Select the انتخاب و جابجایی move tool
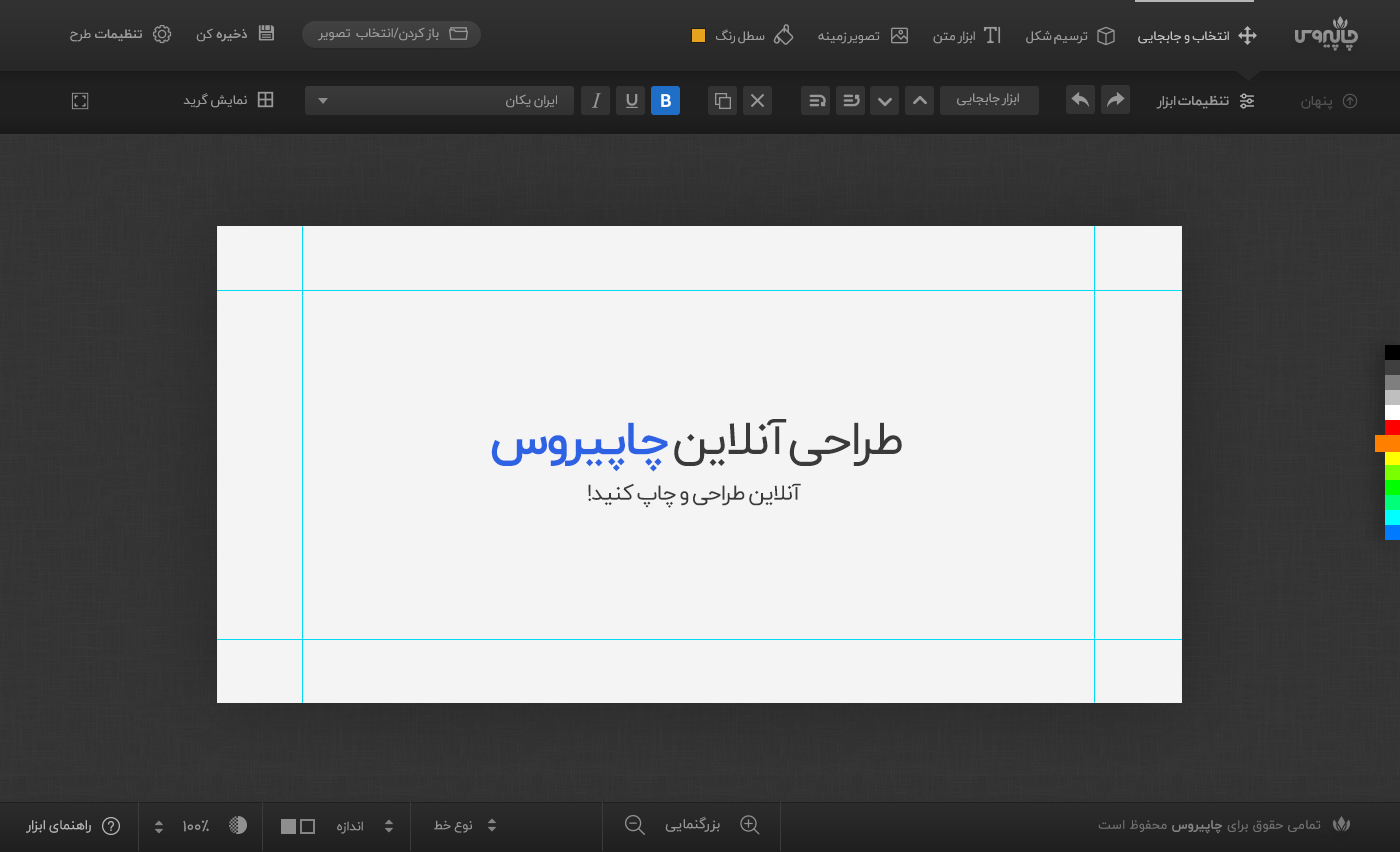This screenshot has height=852, width=1400. tap(1197, 36)
